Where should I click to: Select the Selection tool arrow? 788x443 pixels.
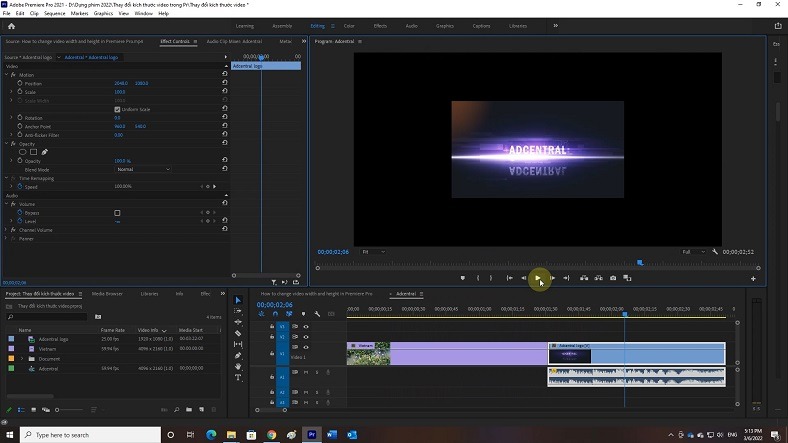pos(238,300)
